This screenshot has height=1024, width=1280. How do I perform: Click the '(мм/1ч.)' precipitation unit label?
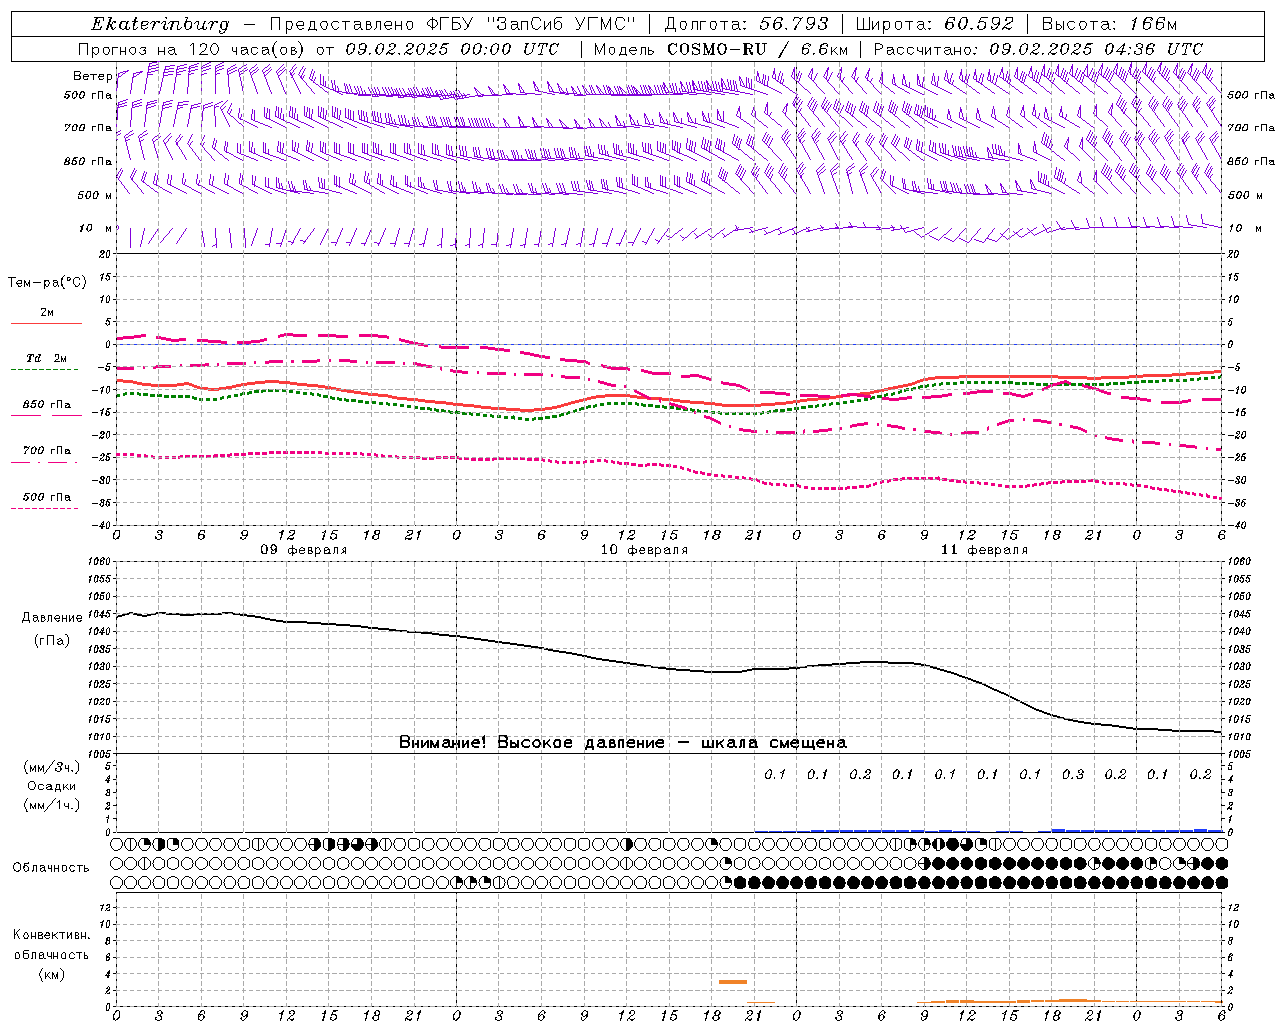coord(52,805)
